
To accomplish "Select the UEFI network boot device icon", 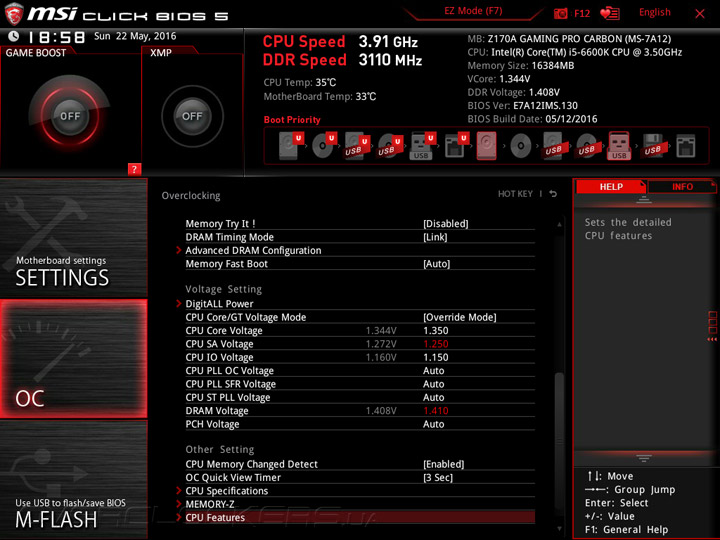I will pyautogui.click(x=456, y=146).
